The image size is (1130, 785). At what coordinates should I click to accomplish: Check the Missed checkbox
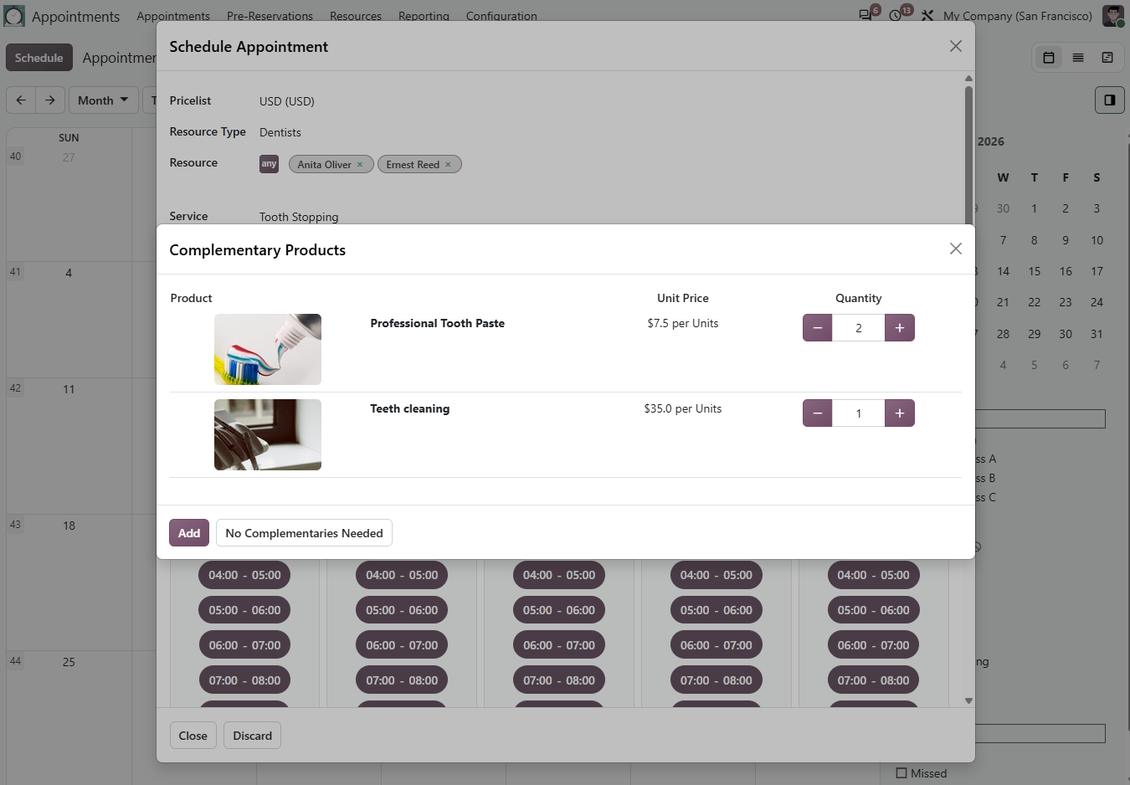point(902,773)
